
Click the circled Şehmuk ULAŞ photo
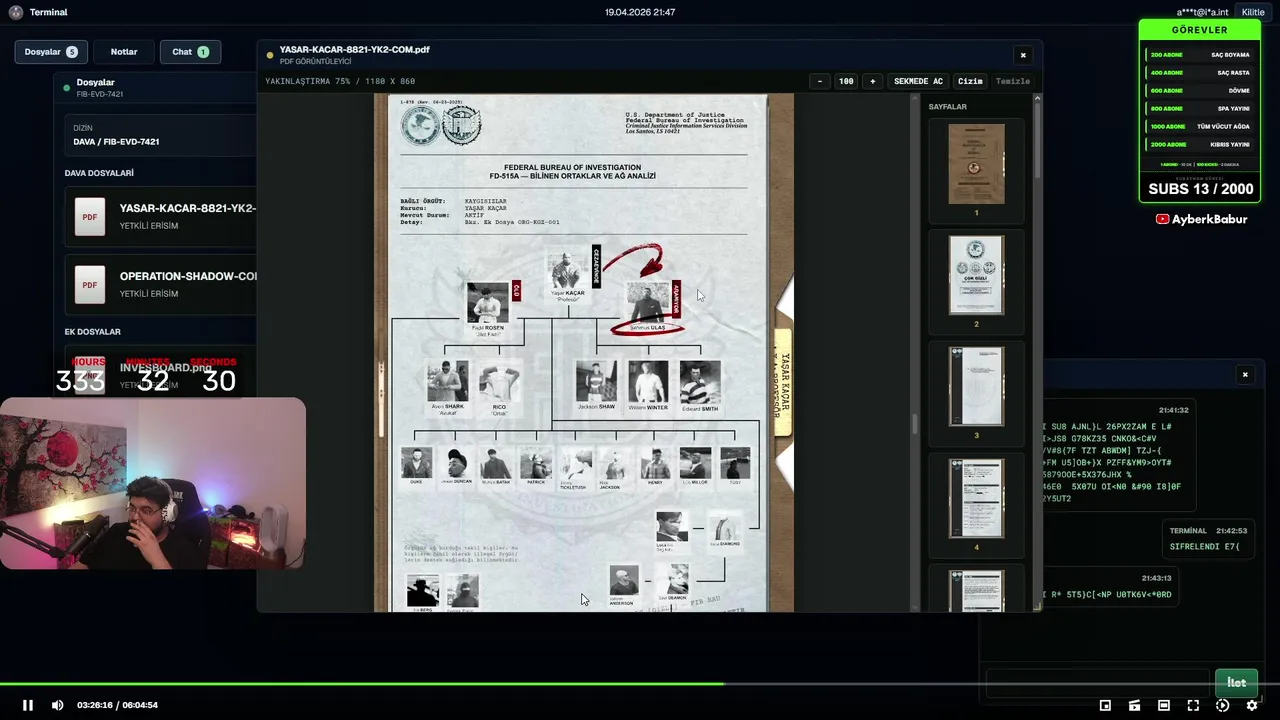(x=647, y=303)
